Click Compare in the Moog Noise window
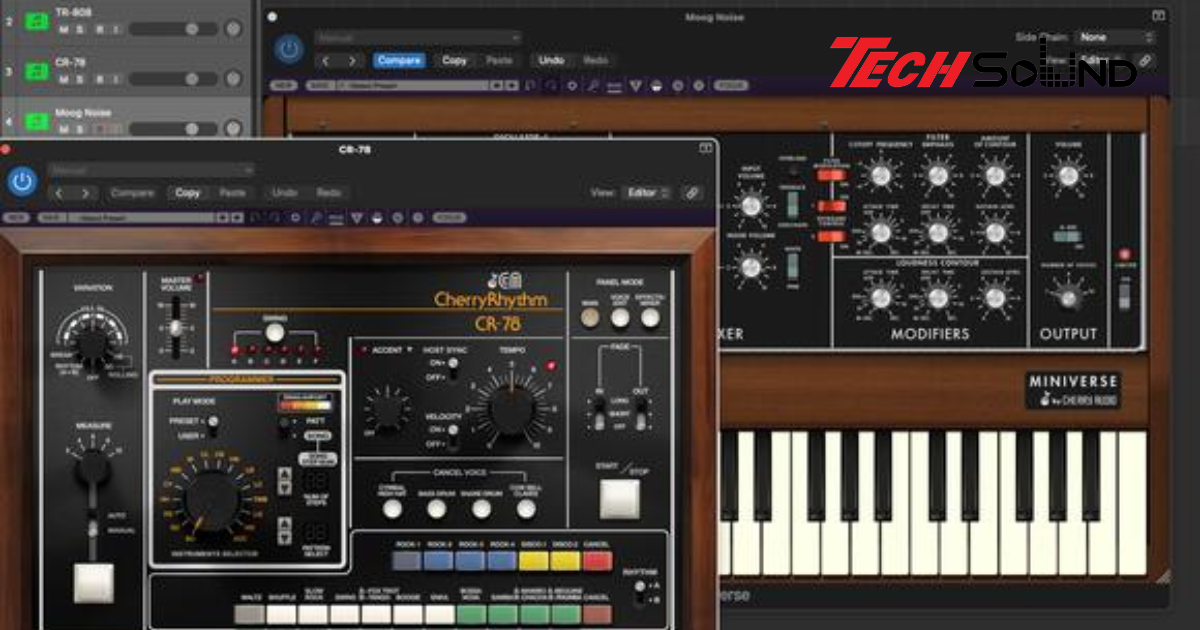 (x=399, y=61)
